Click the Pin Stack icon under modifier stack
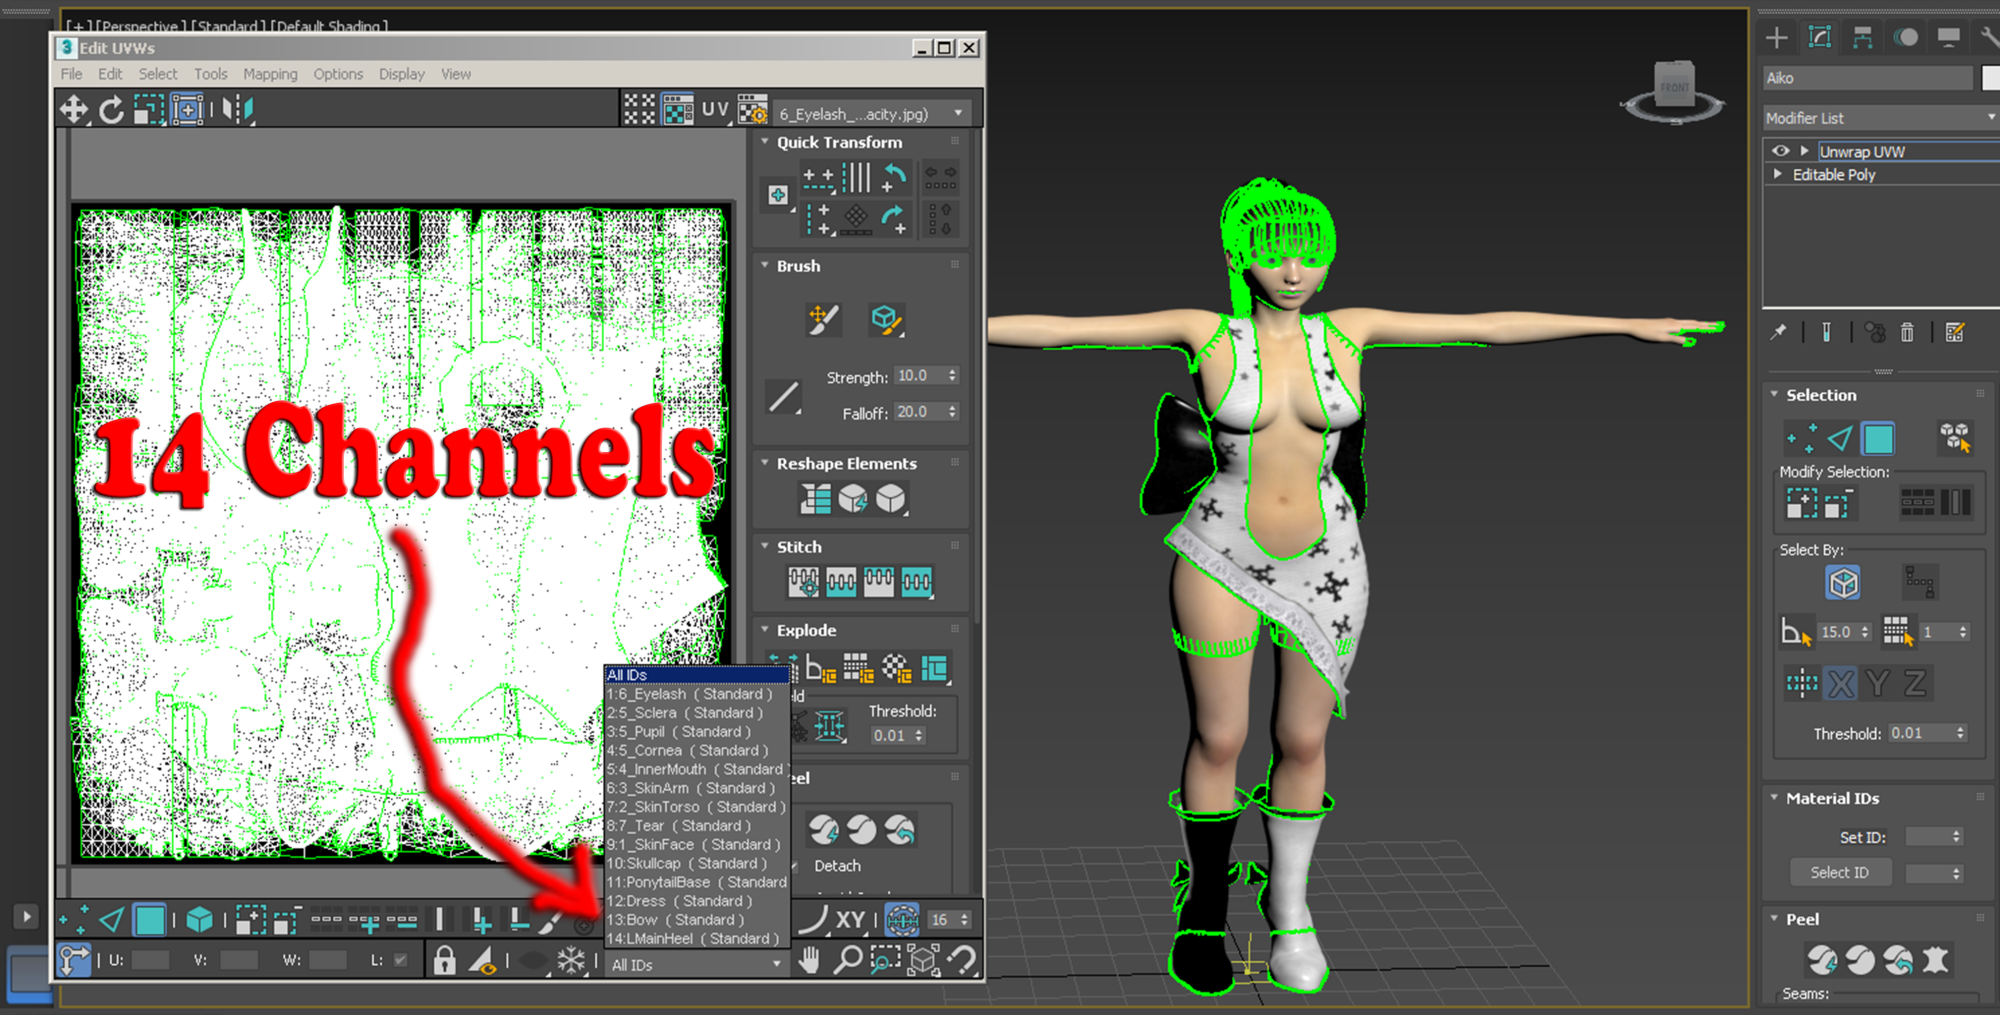The width and height of the screenshot is (2000, 1015). pyautogui.click(x=1778, y=332)
